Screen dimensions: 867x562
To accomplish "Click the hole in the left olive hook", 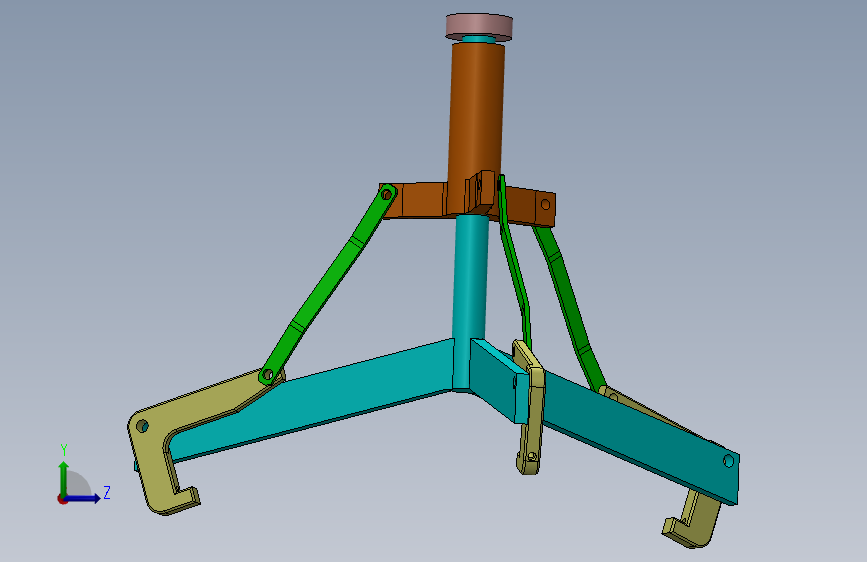I will pyautogui.click(x=142, y=426).
